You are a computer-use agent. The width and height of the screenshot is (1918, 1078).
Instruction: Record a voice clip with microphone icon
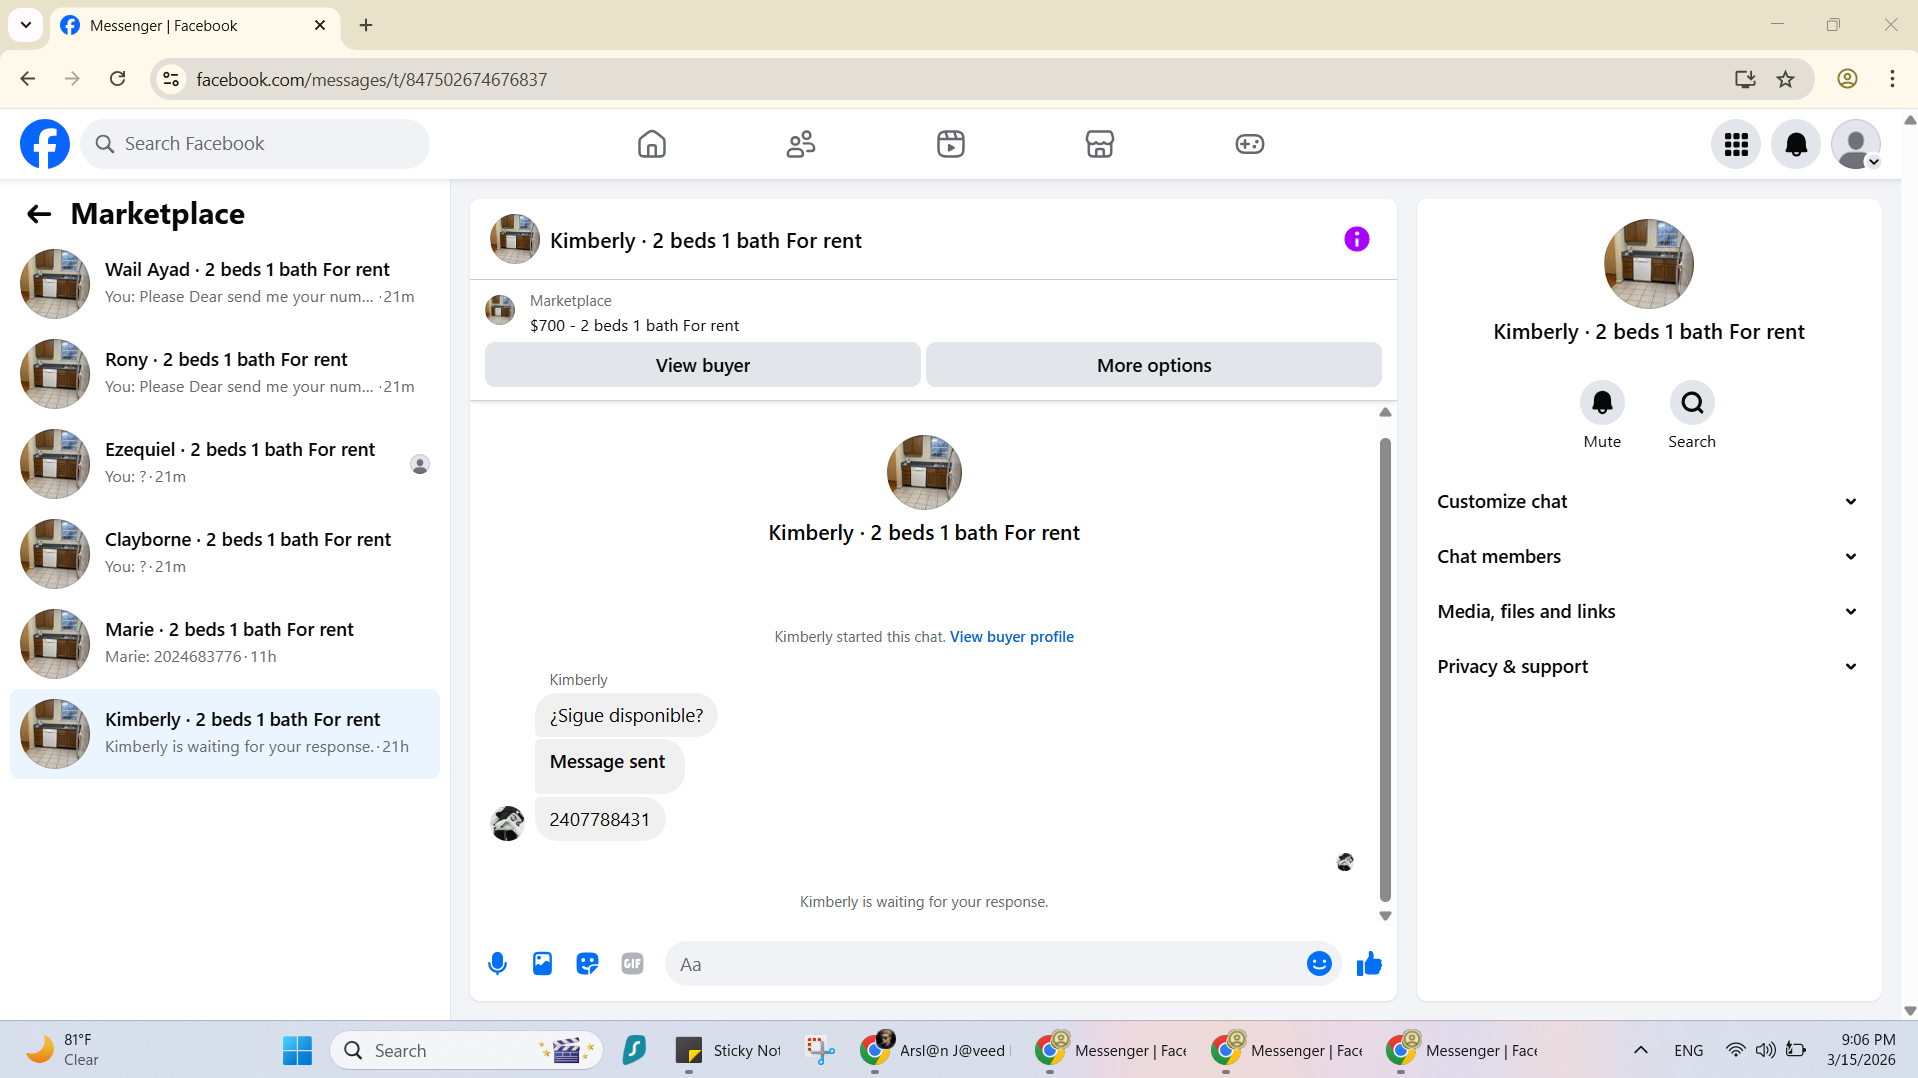[497, 964]
